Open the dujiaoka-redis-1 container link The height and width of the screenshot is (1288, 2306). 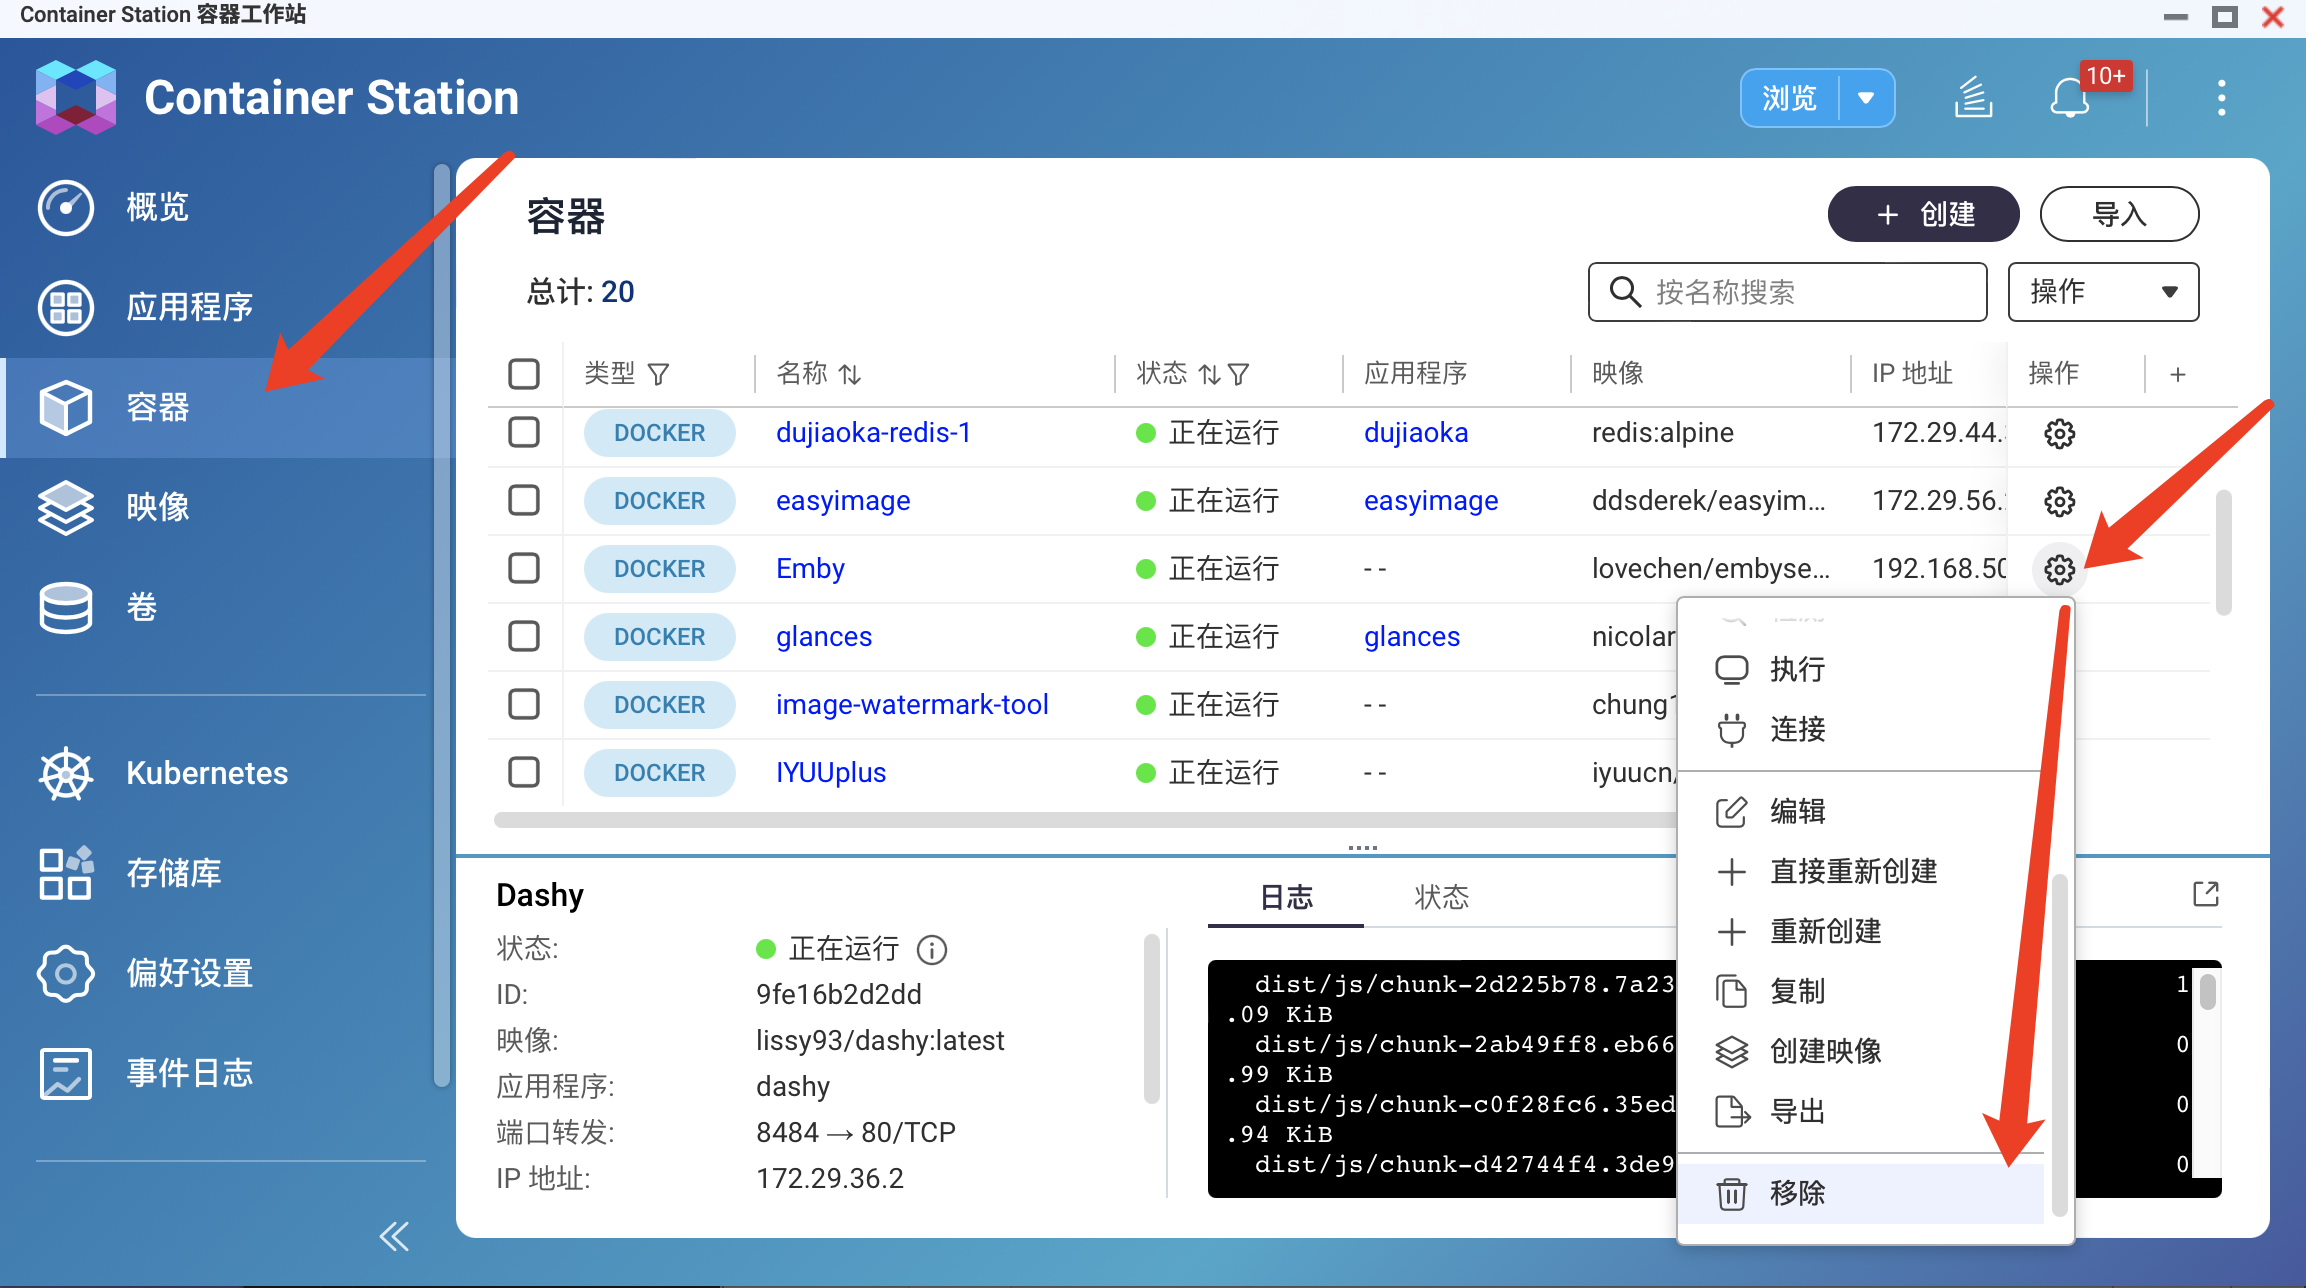tap(873, 432)
